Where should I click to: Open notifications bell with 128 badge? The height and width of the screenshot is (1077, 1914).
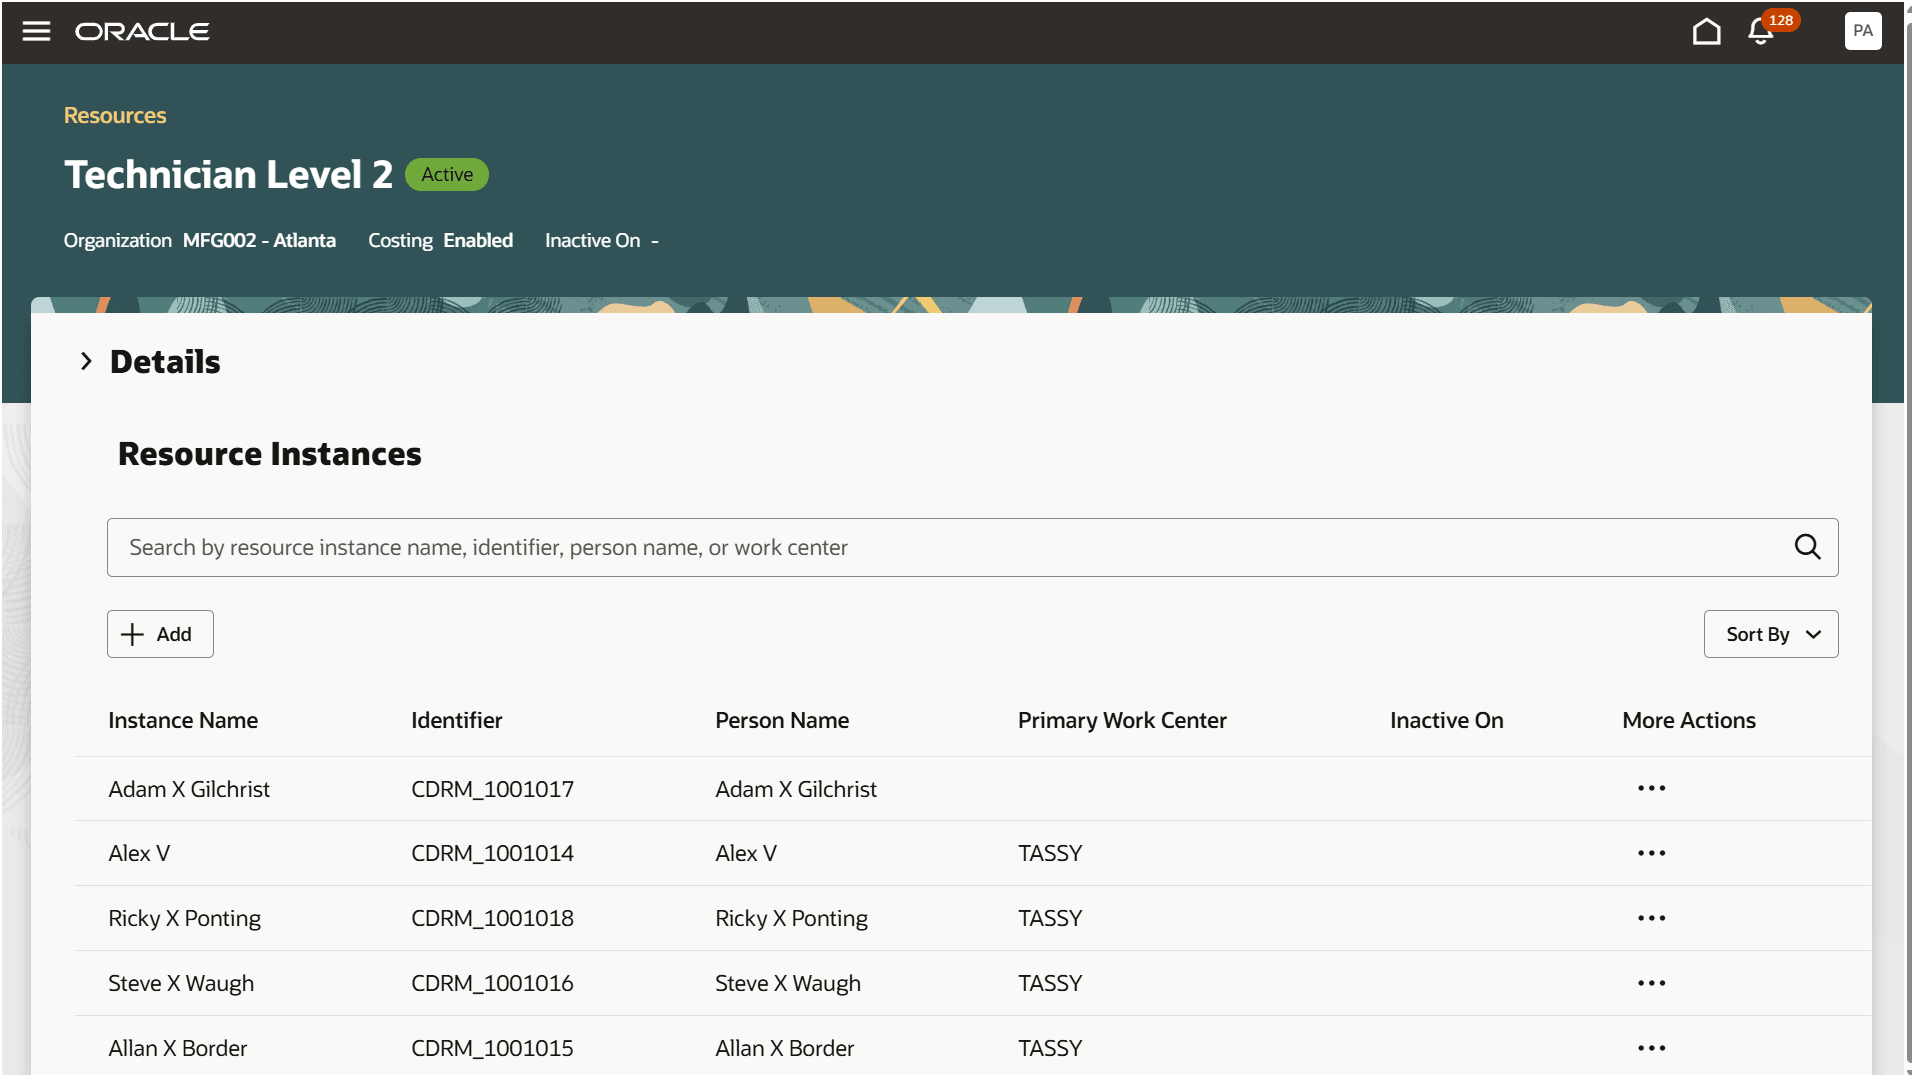(1761, 32)
